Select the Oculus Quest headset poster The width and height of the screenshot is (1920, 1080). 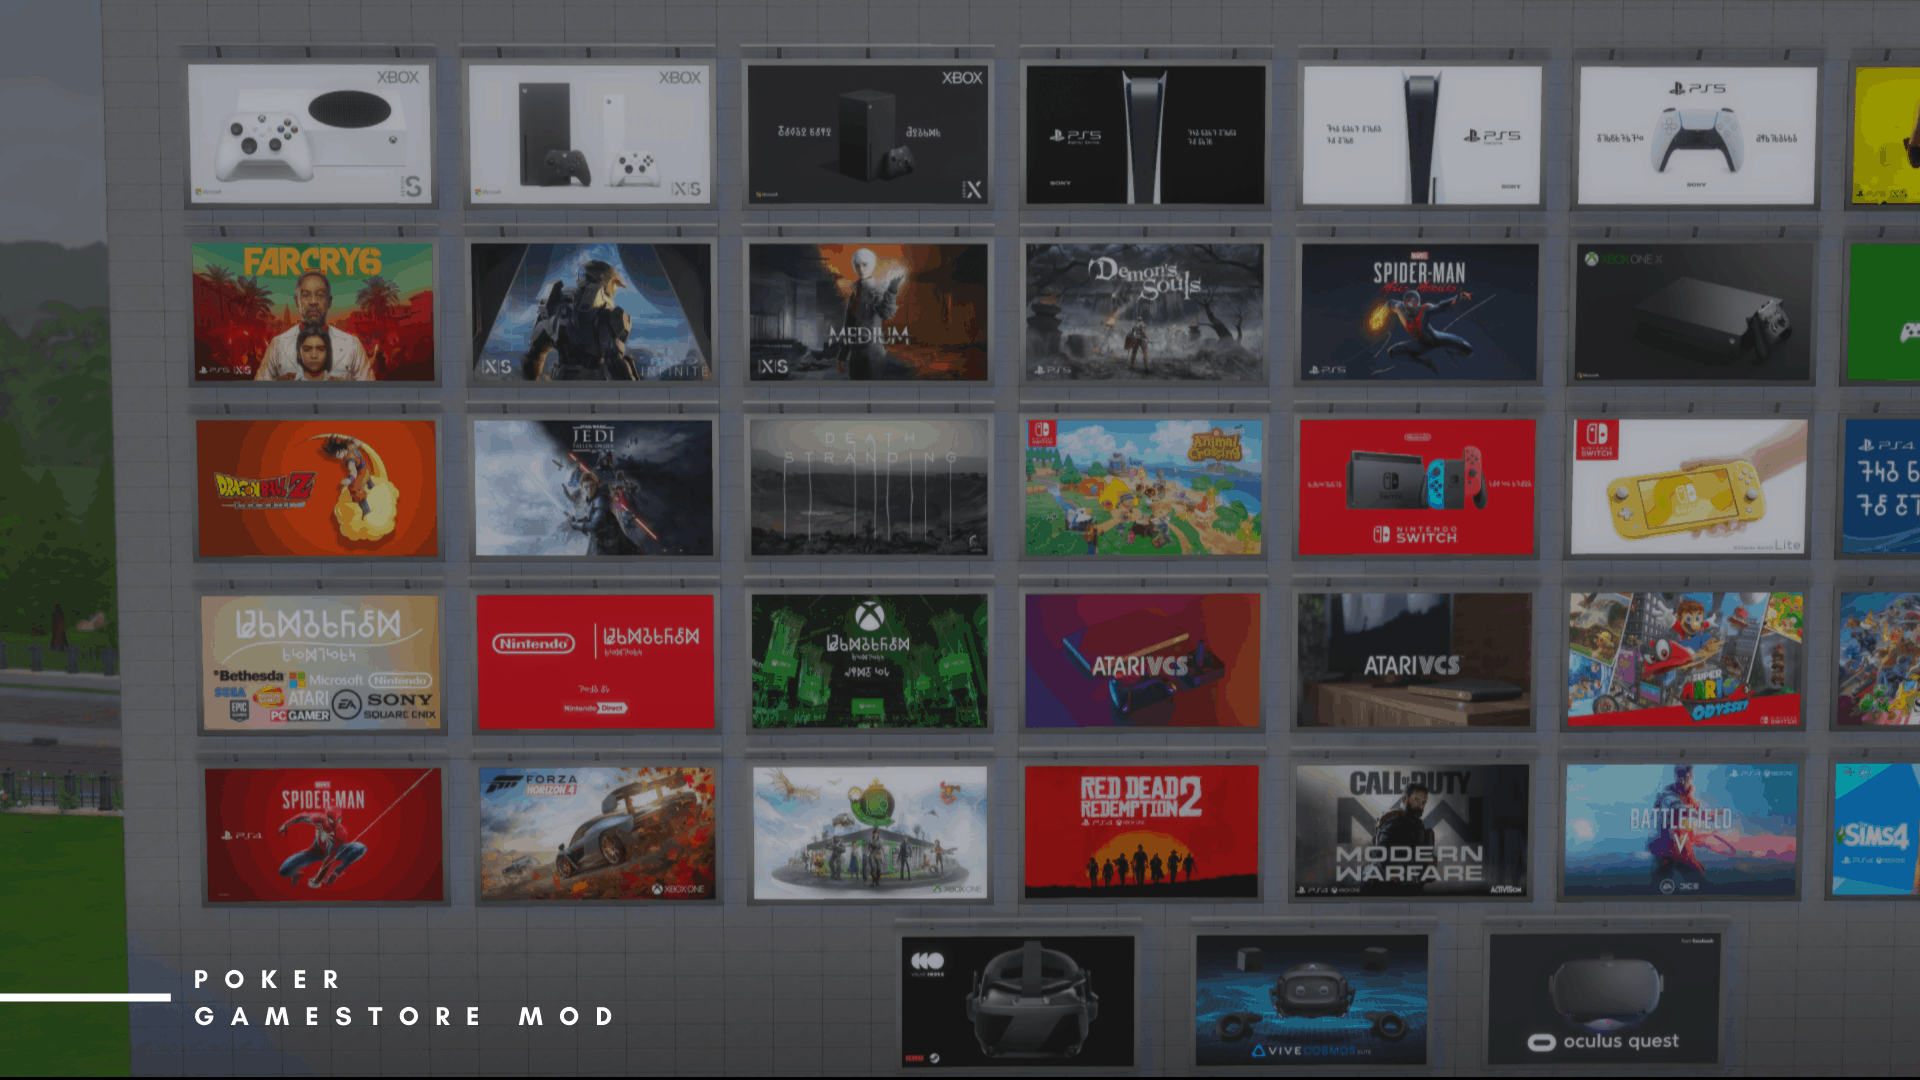[x=1604, y=999]
